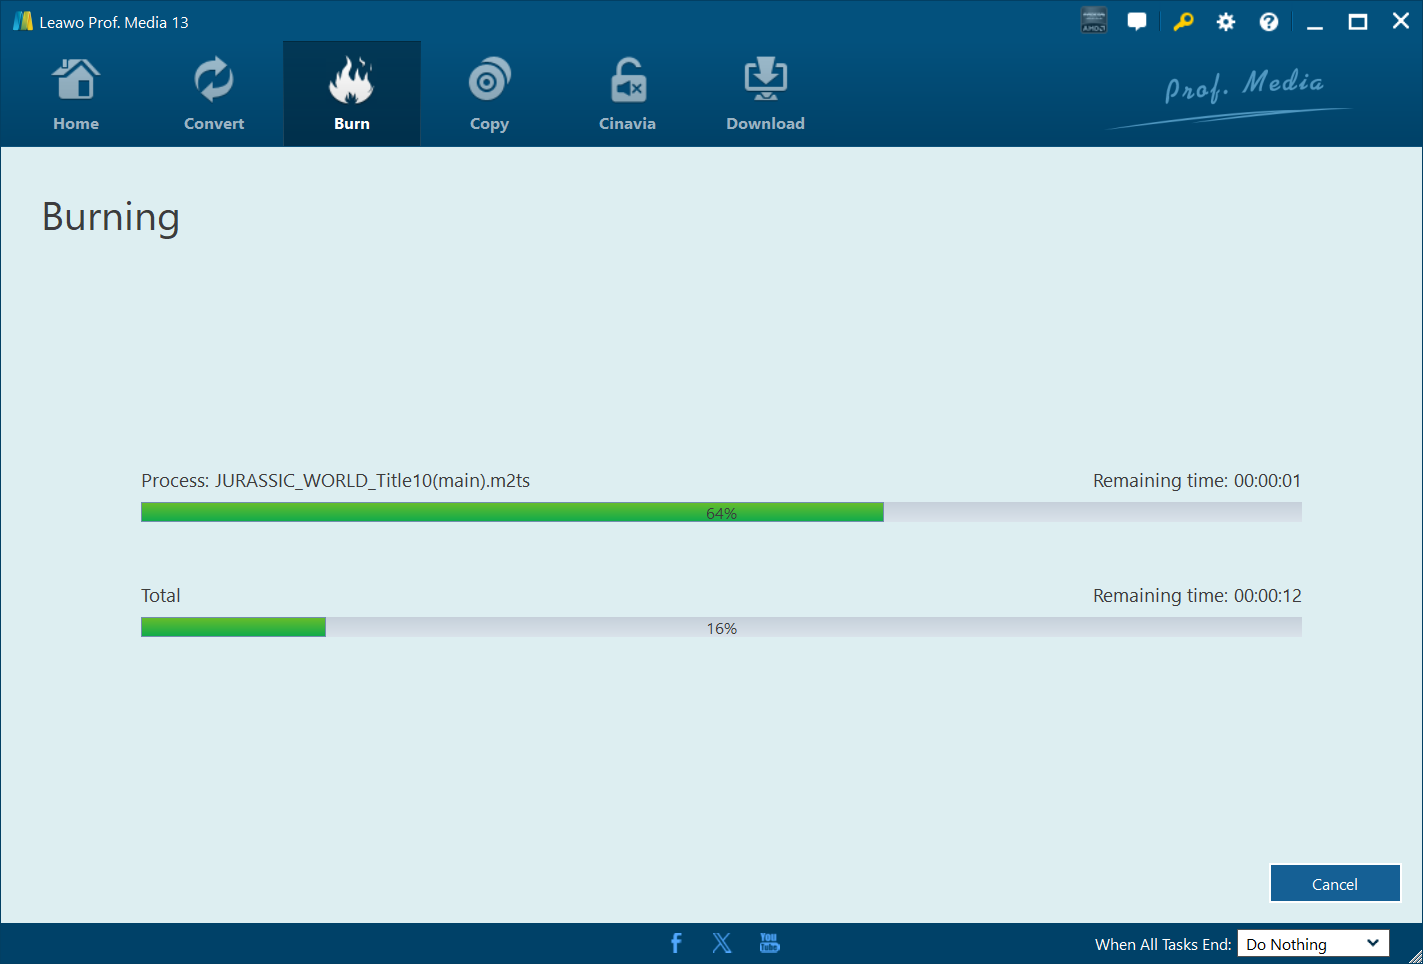Click the When All Tasks End label
This screenshot has height=964, width=1423.
tap(1163, 945)
